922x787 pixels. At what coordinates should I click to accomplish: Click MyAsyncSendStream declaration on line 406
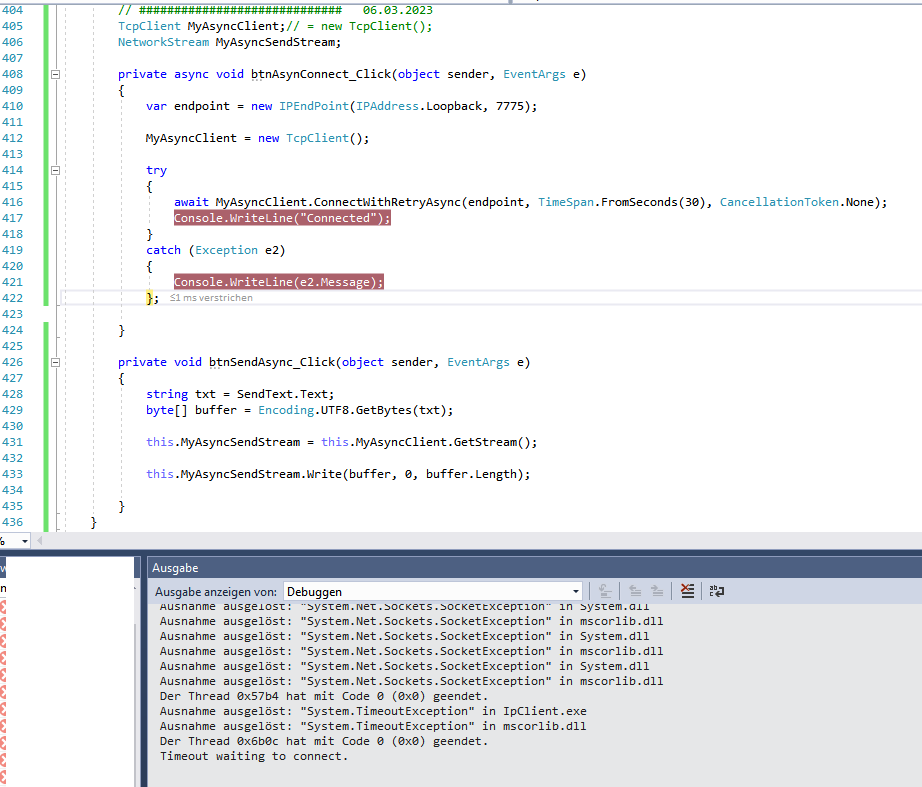275,42
